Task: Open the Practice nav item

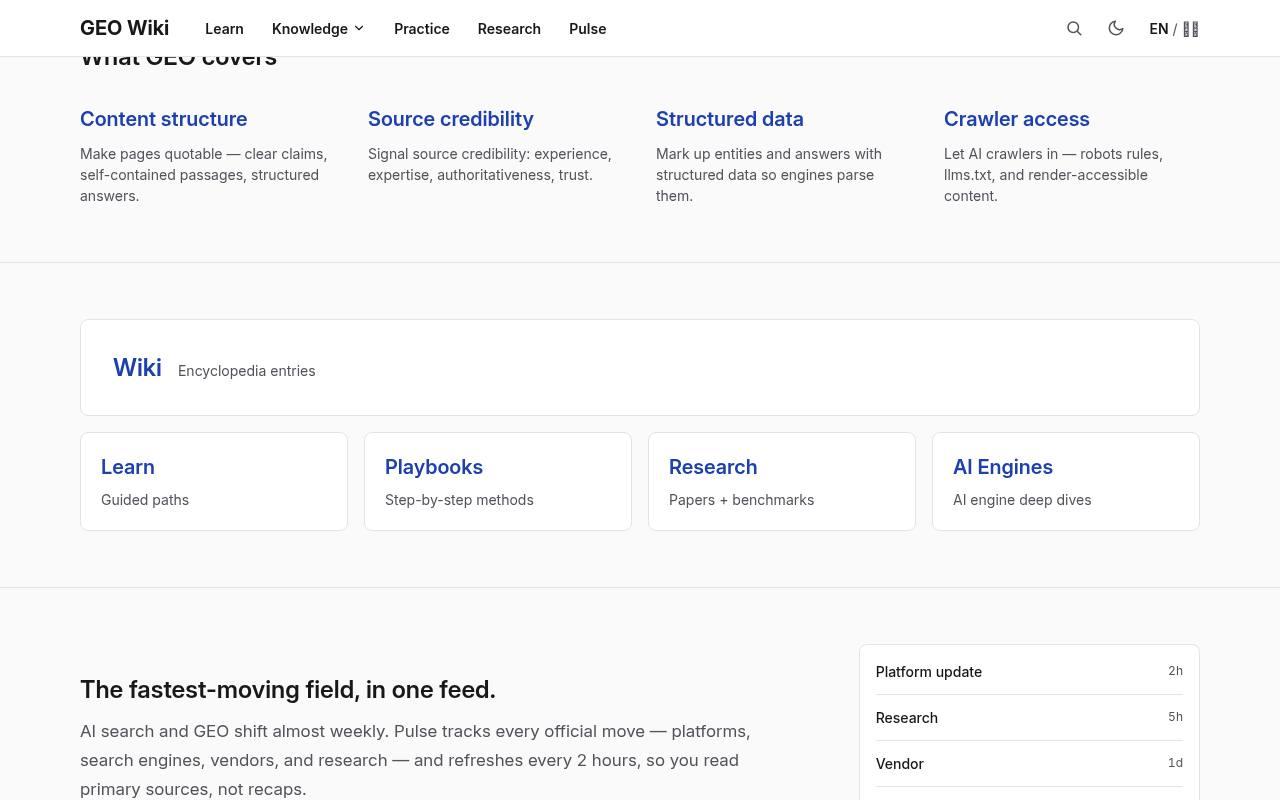Action: 422,29
